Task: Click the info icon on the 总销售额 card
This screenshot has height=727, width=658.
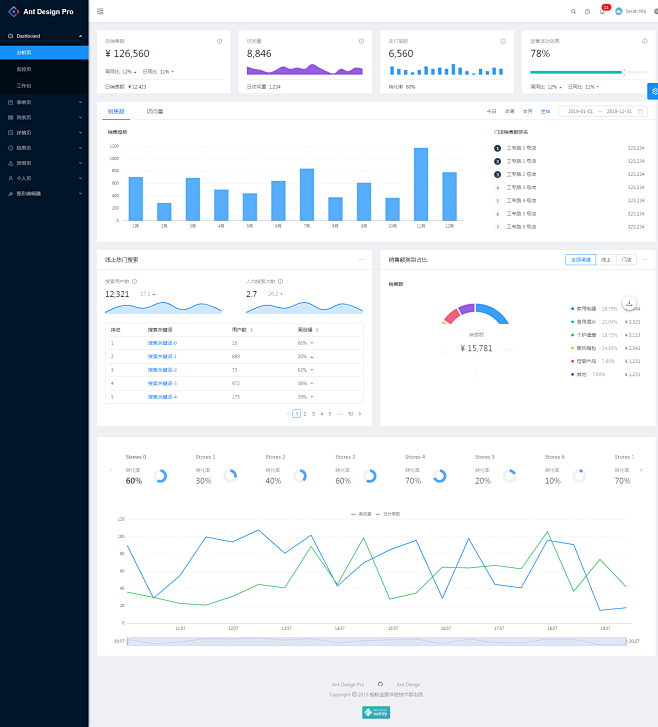Action: point(219,41)
